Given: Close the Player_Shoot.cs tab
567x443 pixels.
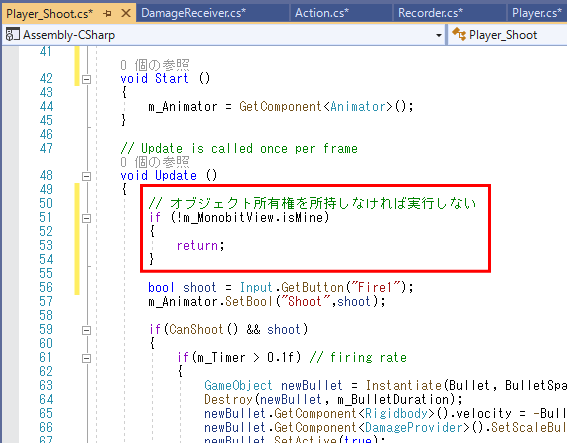Looking at the screenshot, I should tap(125, 13).
